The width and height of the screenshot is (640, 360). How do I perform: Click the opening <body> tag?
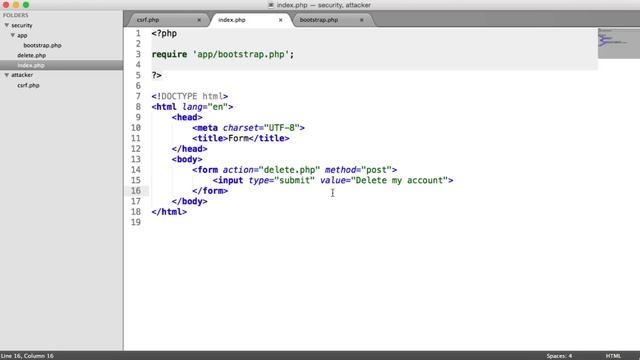[187, 160]
